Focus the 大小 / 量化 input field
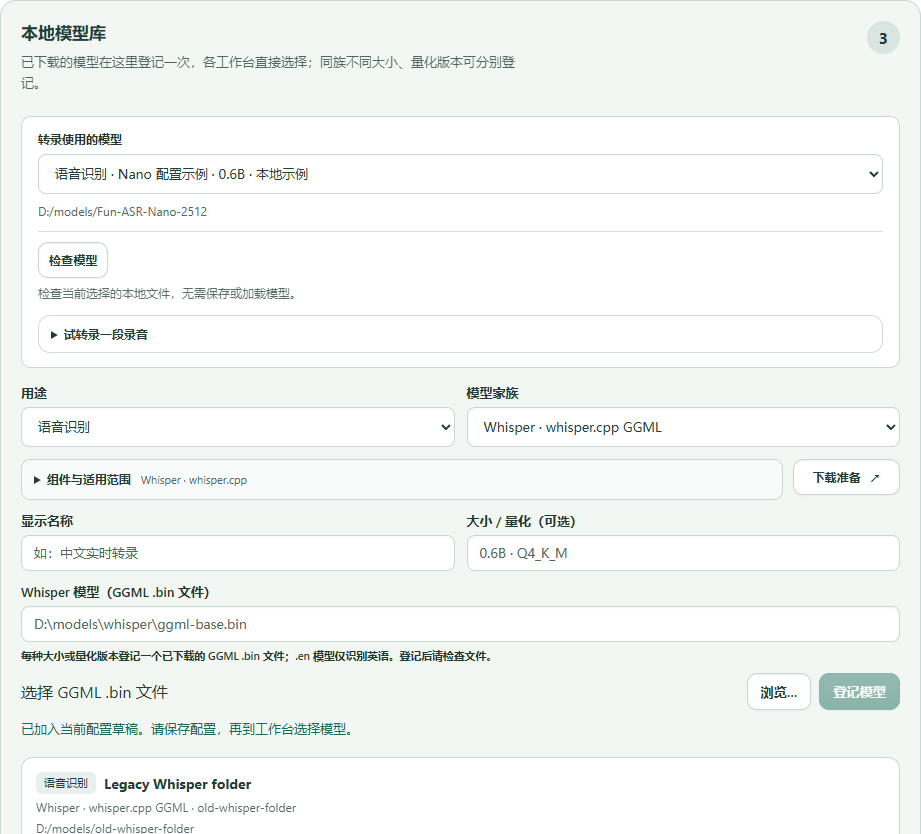This screenshot has width=921, height=834. tap(683, 553)
